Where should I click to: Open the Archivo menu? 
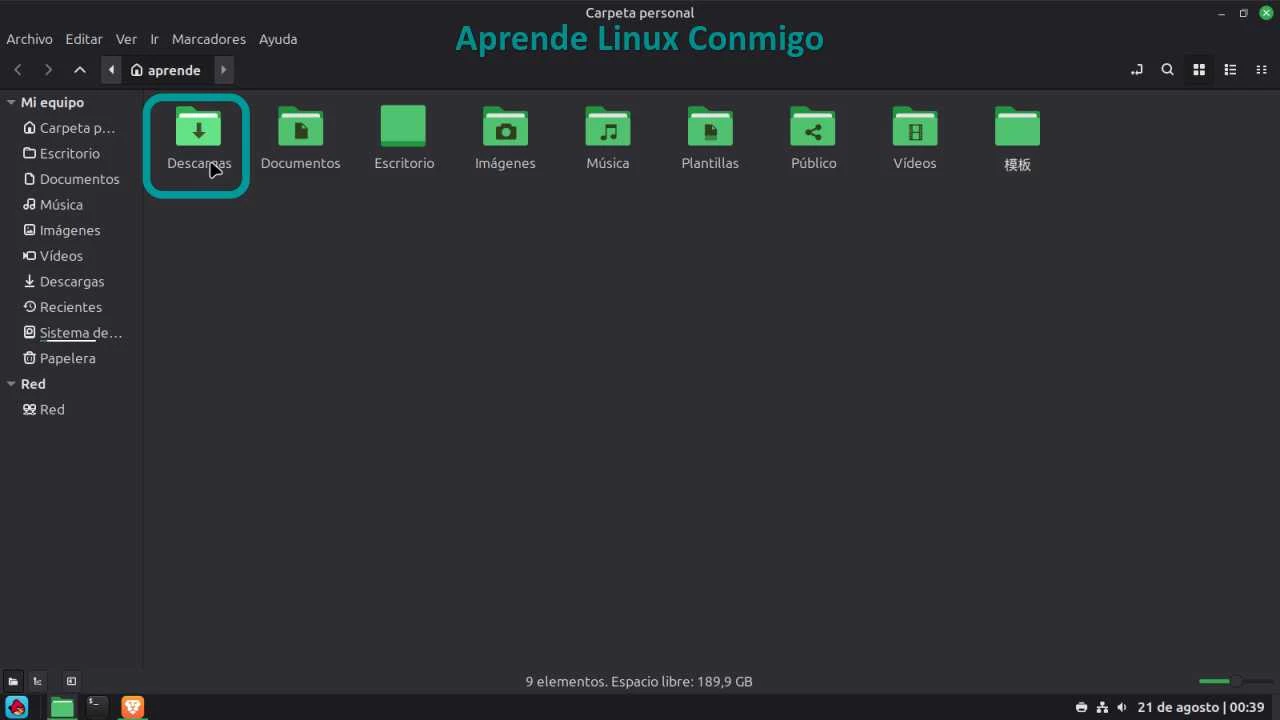(x=29, y=39)
